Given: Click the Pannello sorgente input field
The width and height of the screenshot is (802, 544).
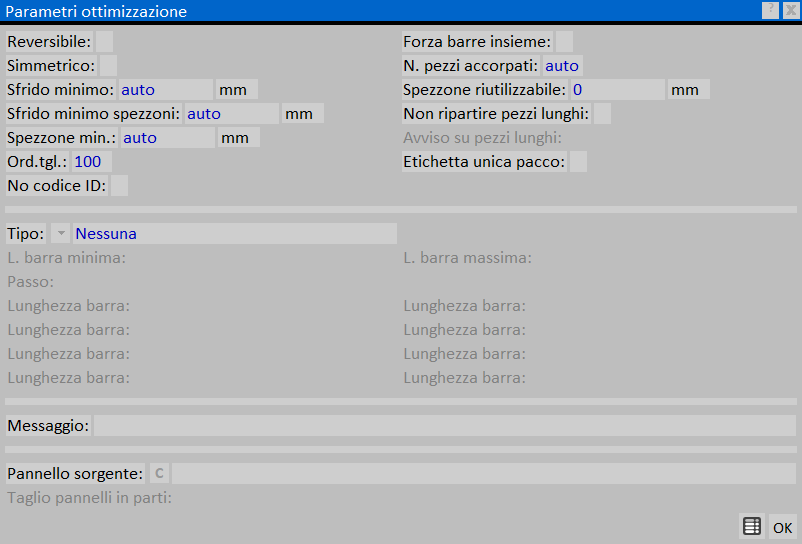Looking at the screenshot, I should (484, 473).
